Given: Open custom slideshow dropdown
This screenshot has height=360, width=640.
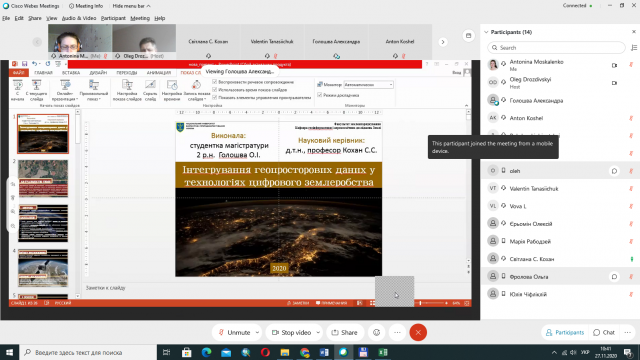Looking at the screenshot, I should (x=94, y=90).
